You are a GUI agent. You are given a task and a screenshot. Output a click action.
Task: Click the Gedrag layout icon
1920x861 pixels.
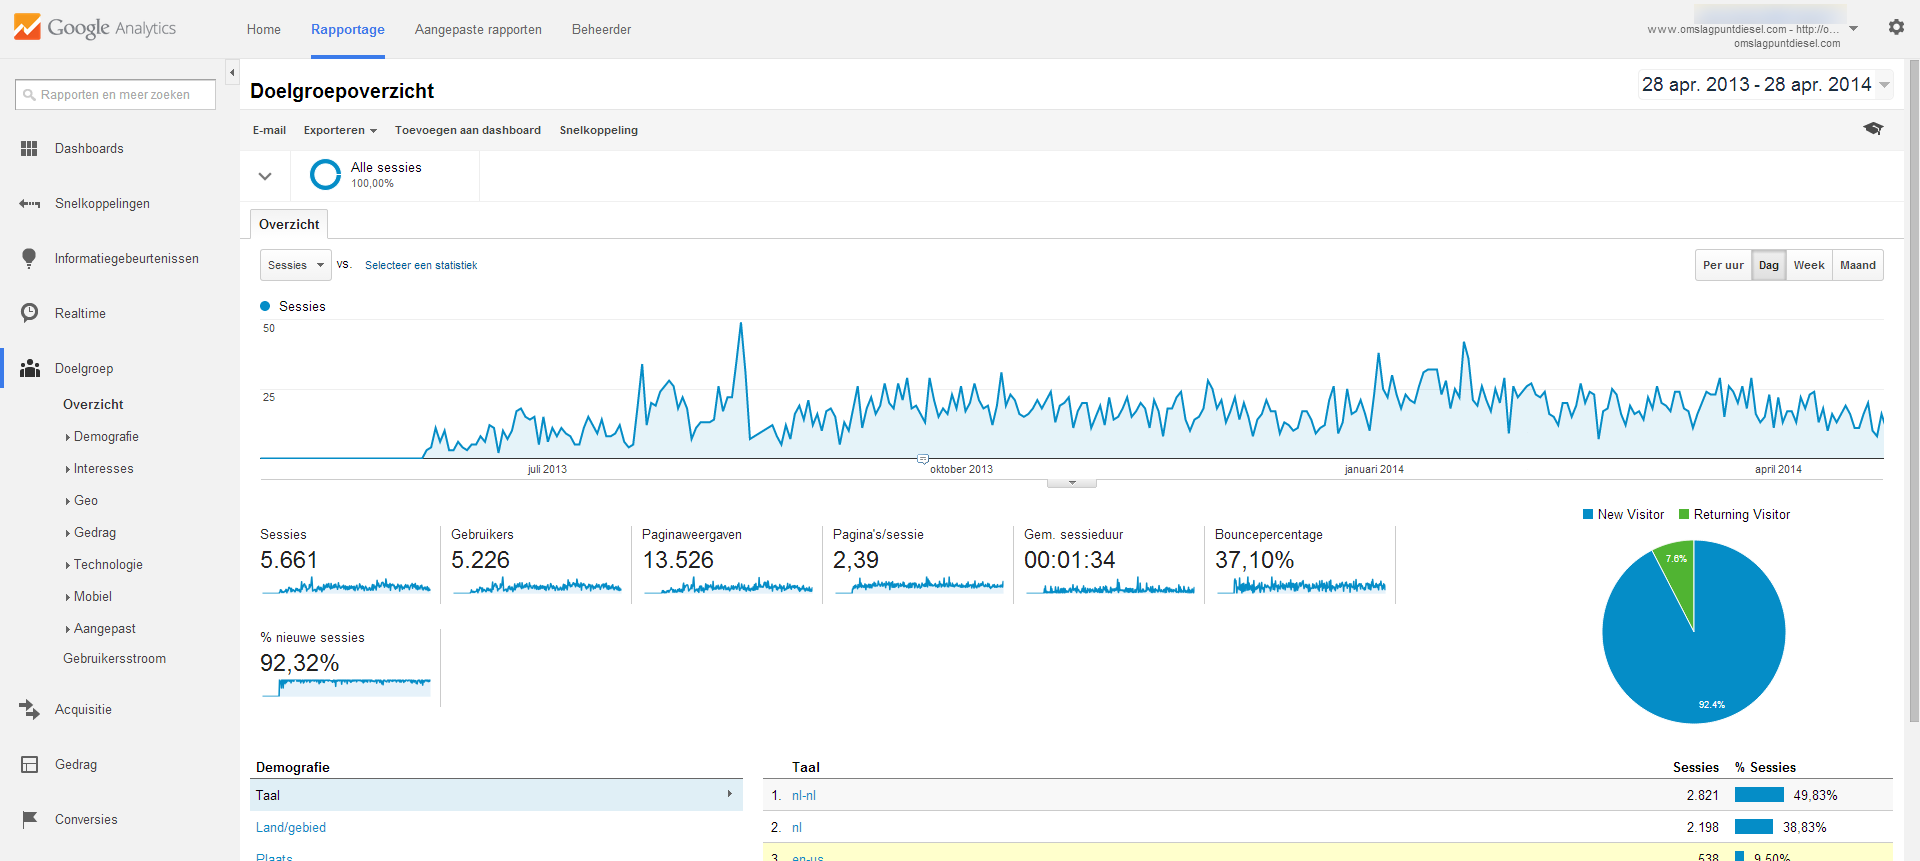tap(29, 764)
